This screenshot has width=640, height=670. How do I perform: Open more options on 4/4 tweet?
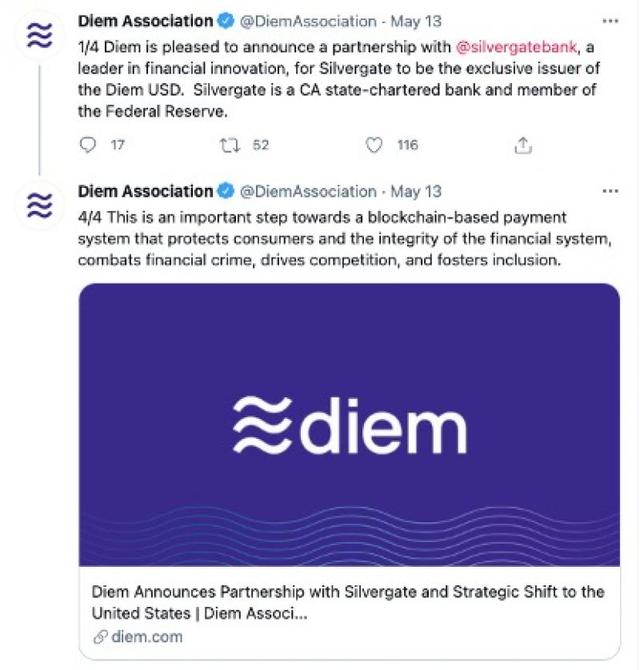click(610, 191)
